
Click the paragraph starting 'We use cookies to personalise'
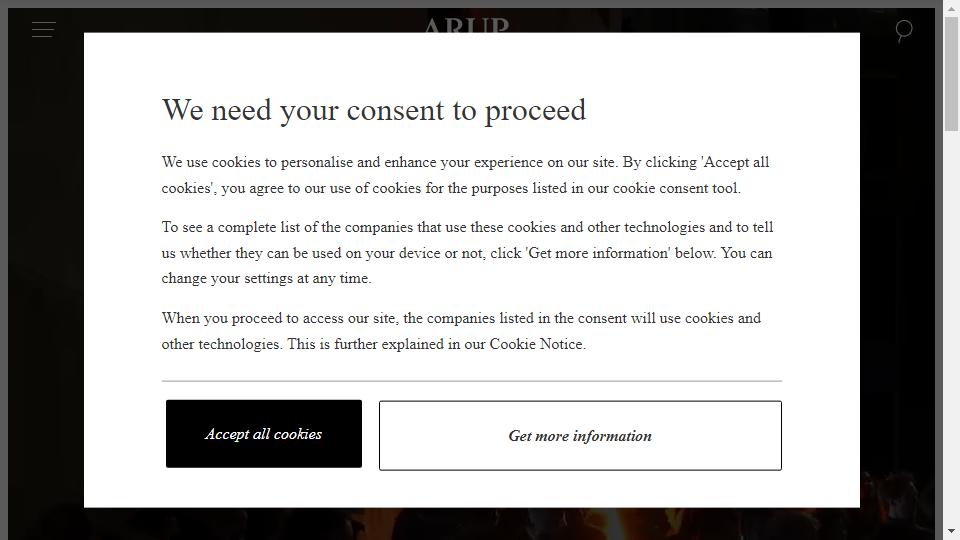point(465,175)
